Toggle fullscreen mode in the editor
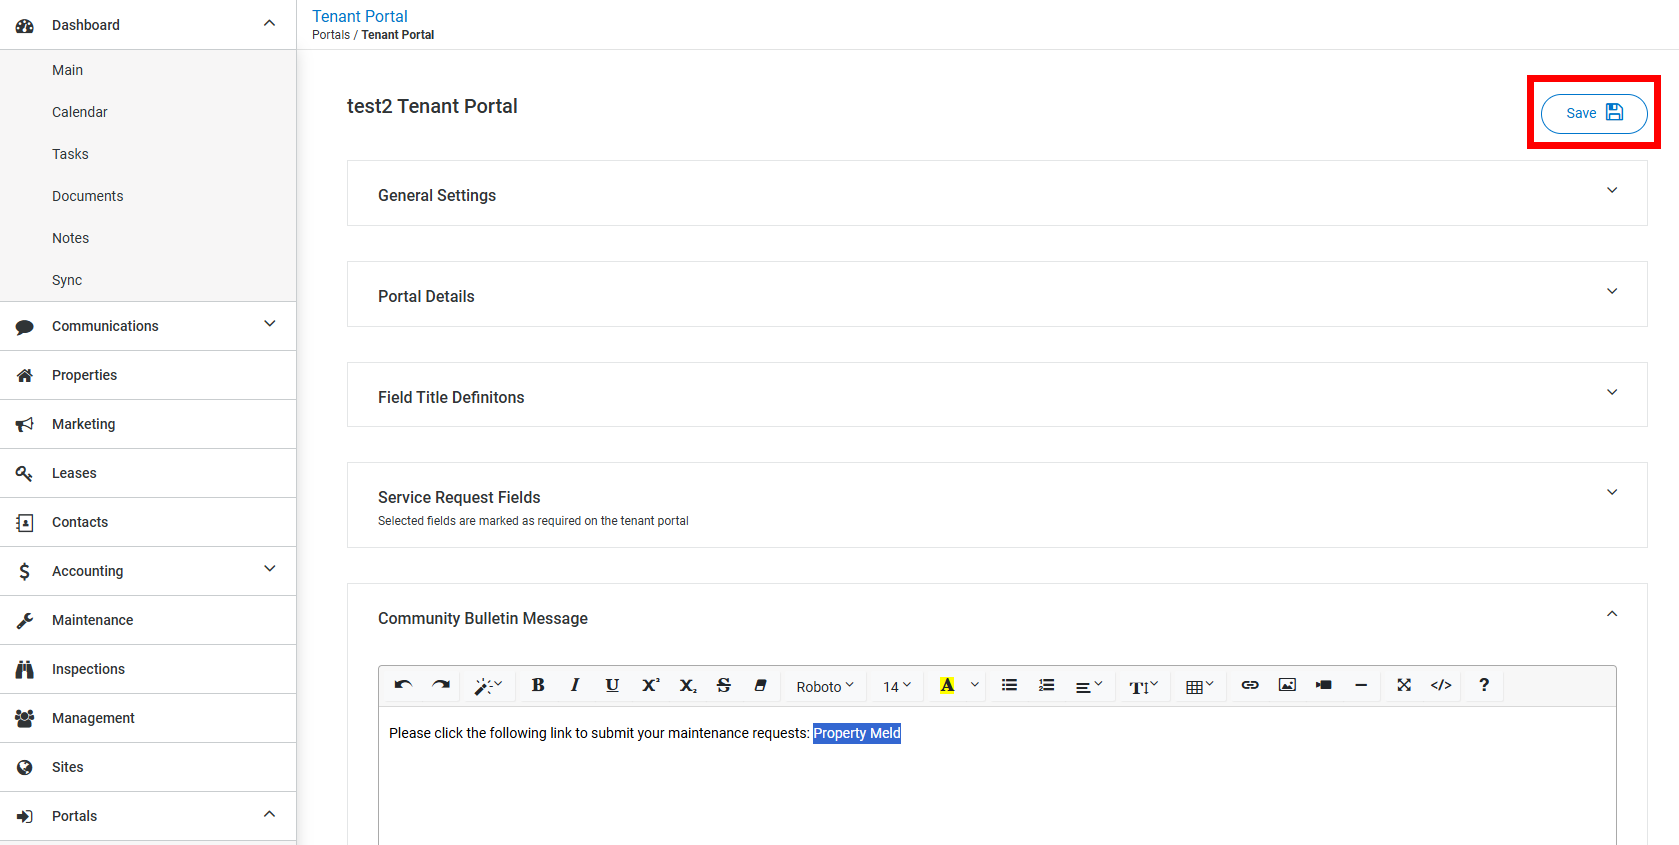1679x845 pixels. (1404, 685)
